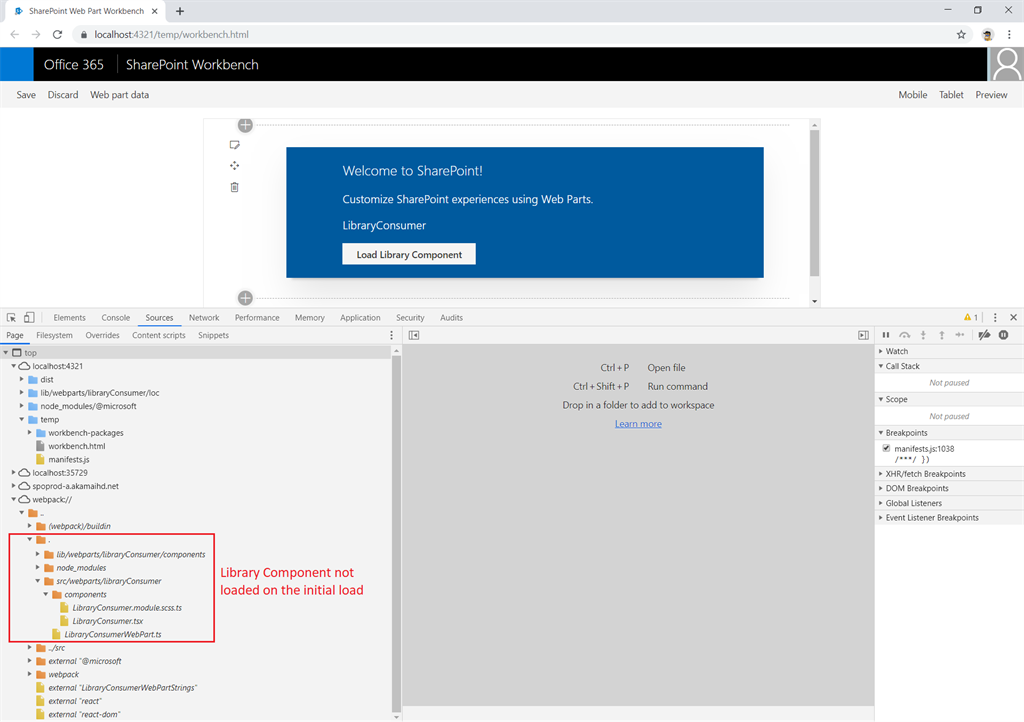1024x722 pixels.
Task: Switch to the Network tab
Action: click(204, 318)
